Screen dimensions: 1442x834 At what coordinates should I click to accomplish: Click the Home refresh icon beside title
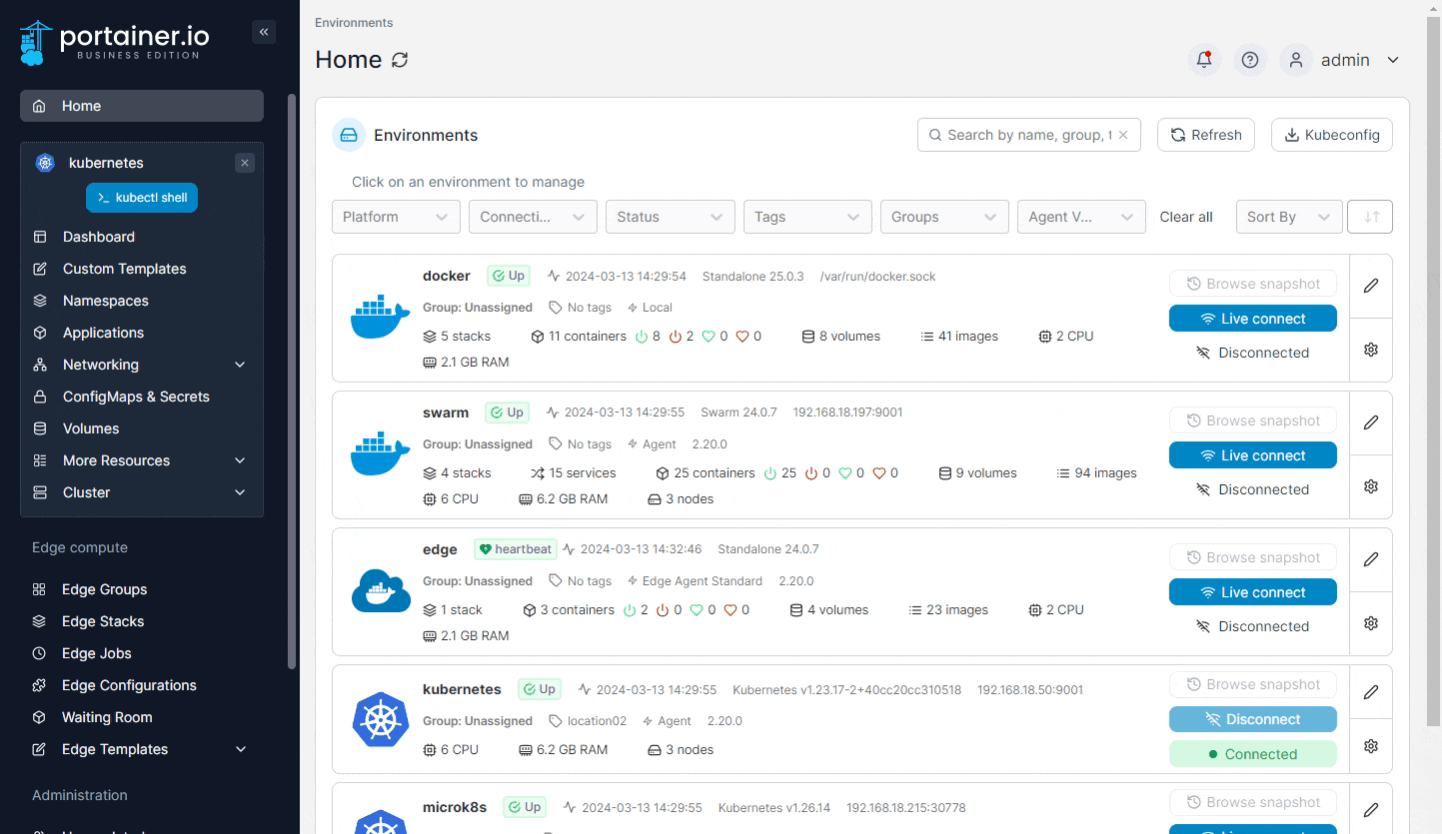[400, 60]
